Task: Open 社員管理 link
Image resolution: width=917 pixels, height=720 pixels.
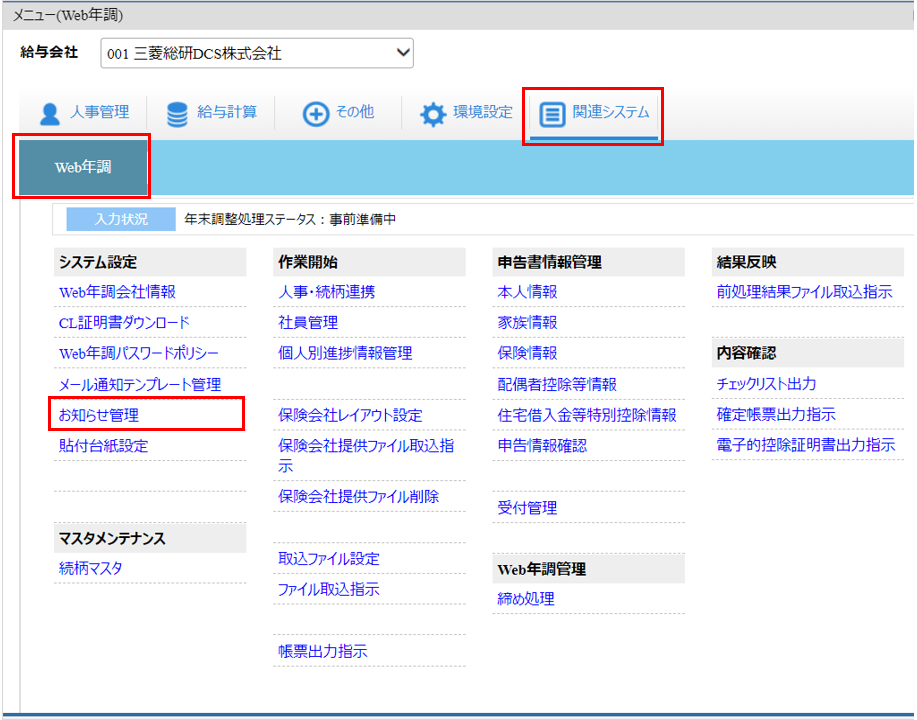Action: (x=308, y=323)
